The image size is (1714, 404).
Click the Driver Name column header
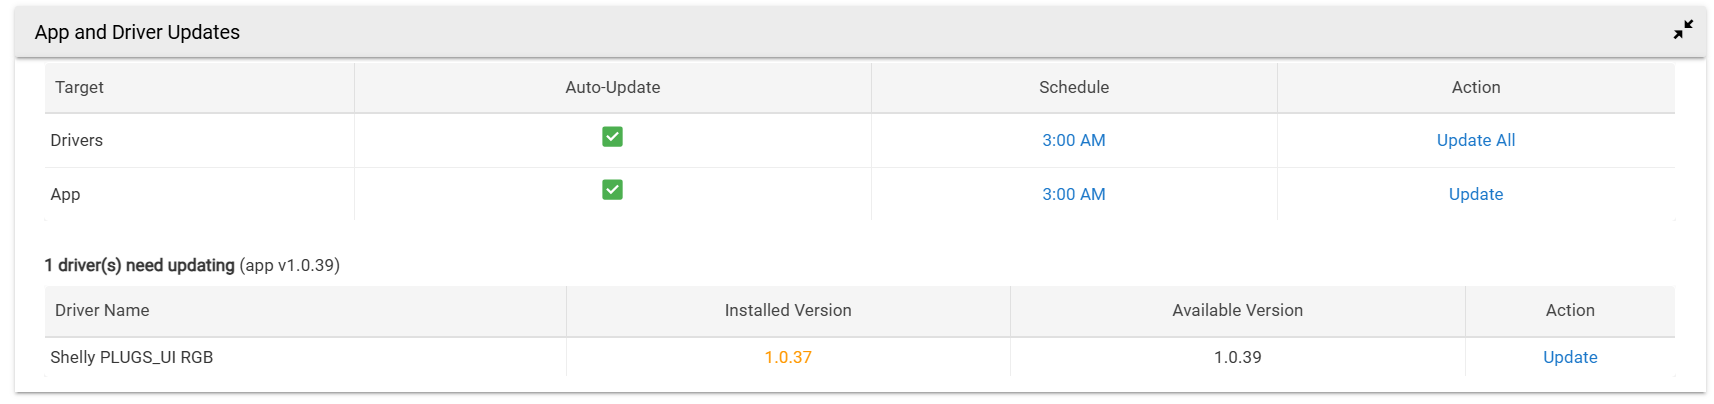point(102,310)
